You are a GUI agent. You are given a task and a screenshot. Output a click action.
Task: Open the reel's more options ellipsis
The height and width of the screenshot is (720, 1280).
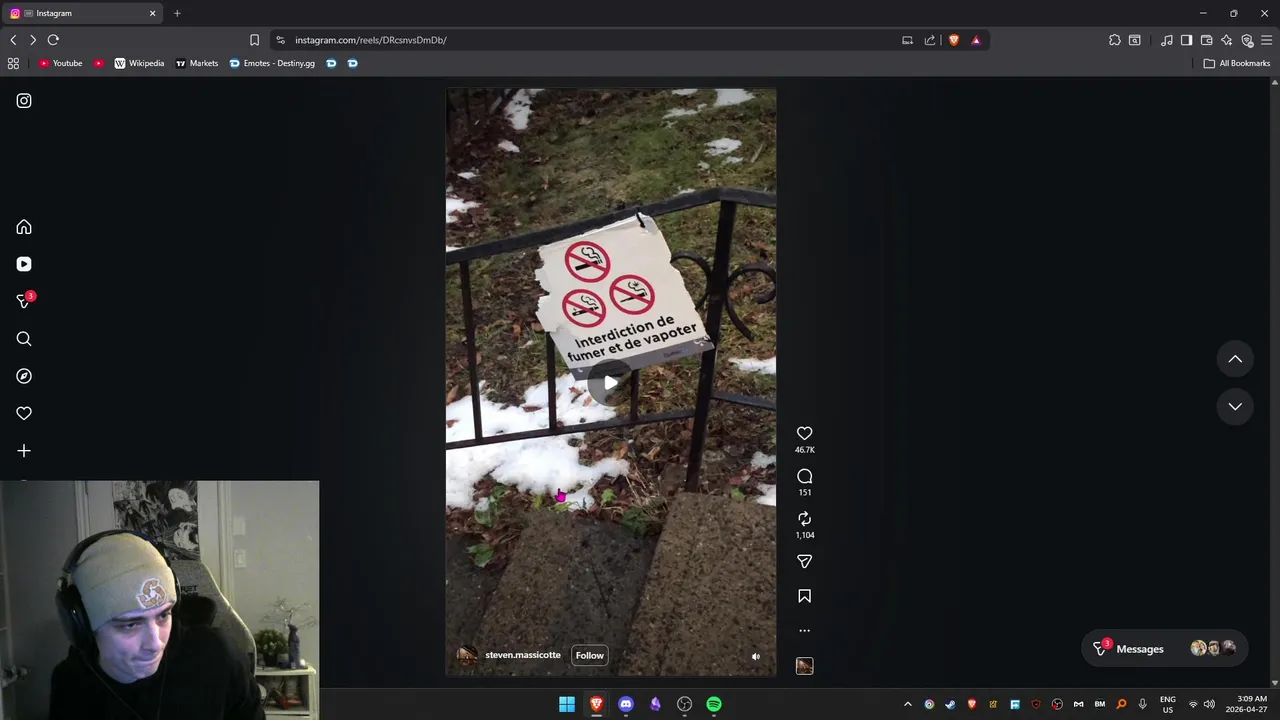pos(804,631)
